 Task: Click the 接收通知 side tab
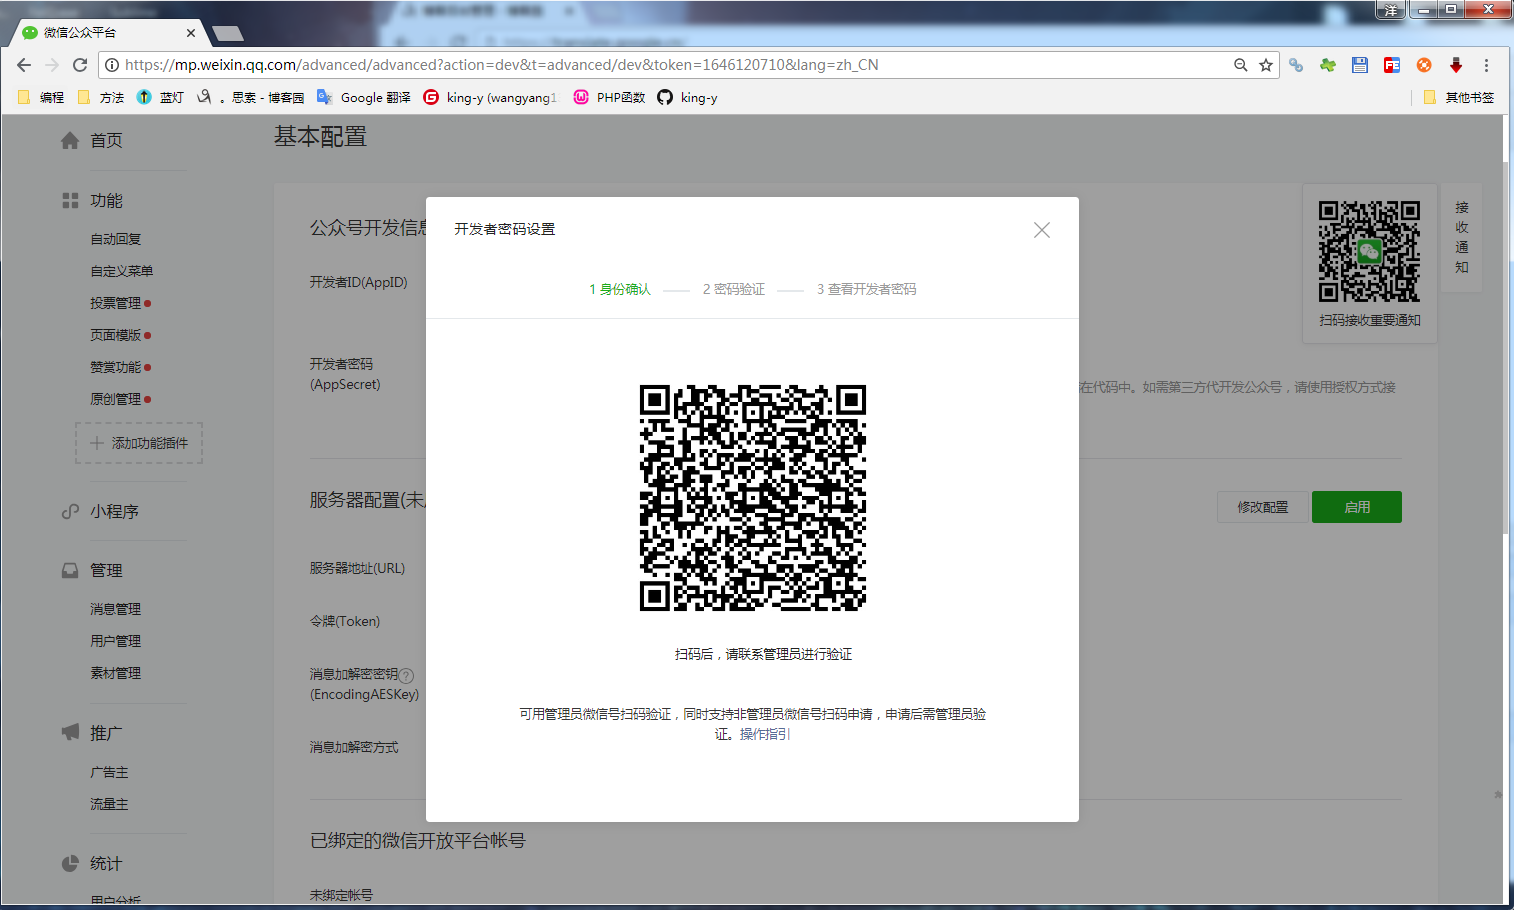pos(1462,237)
